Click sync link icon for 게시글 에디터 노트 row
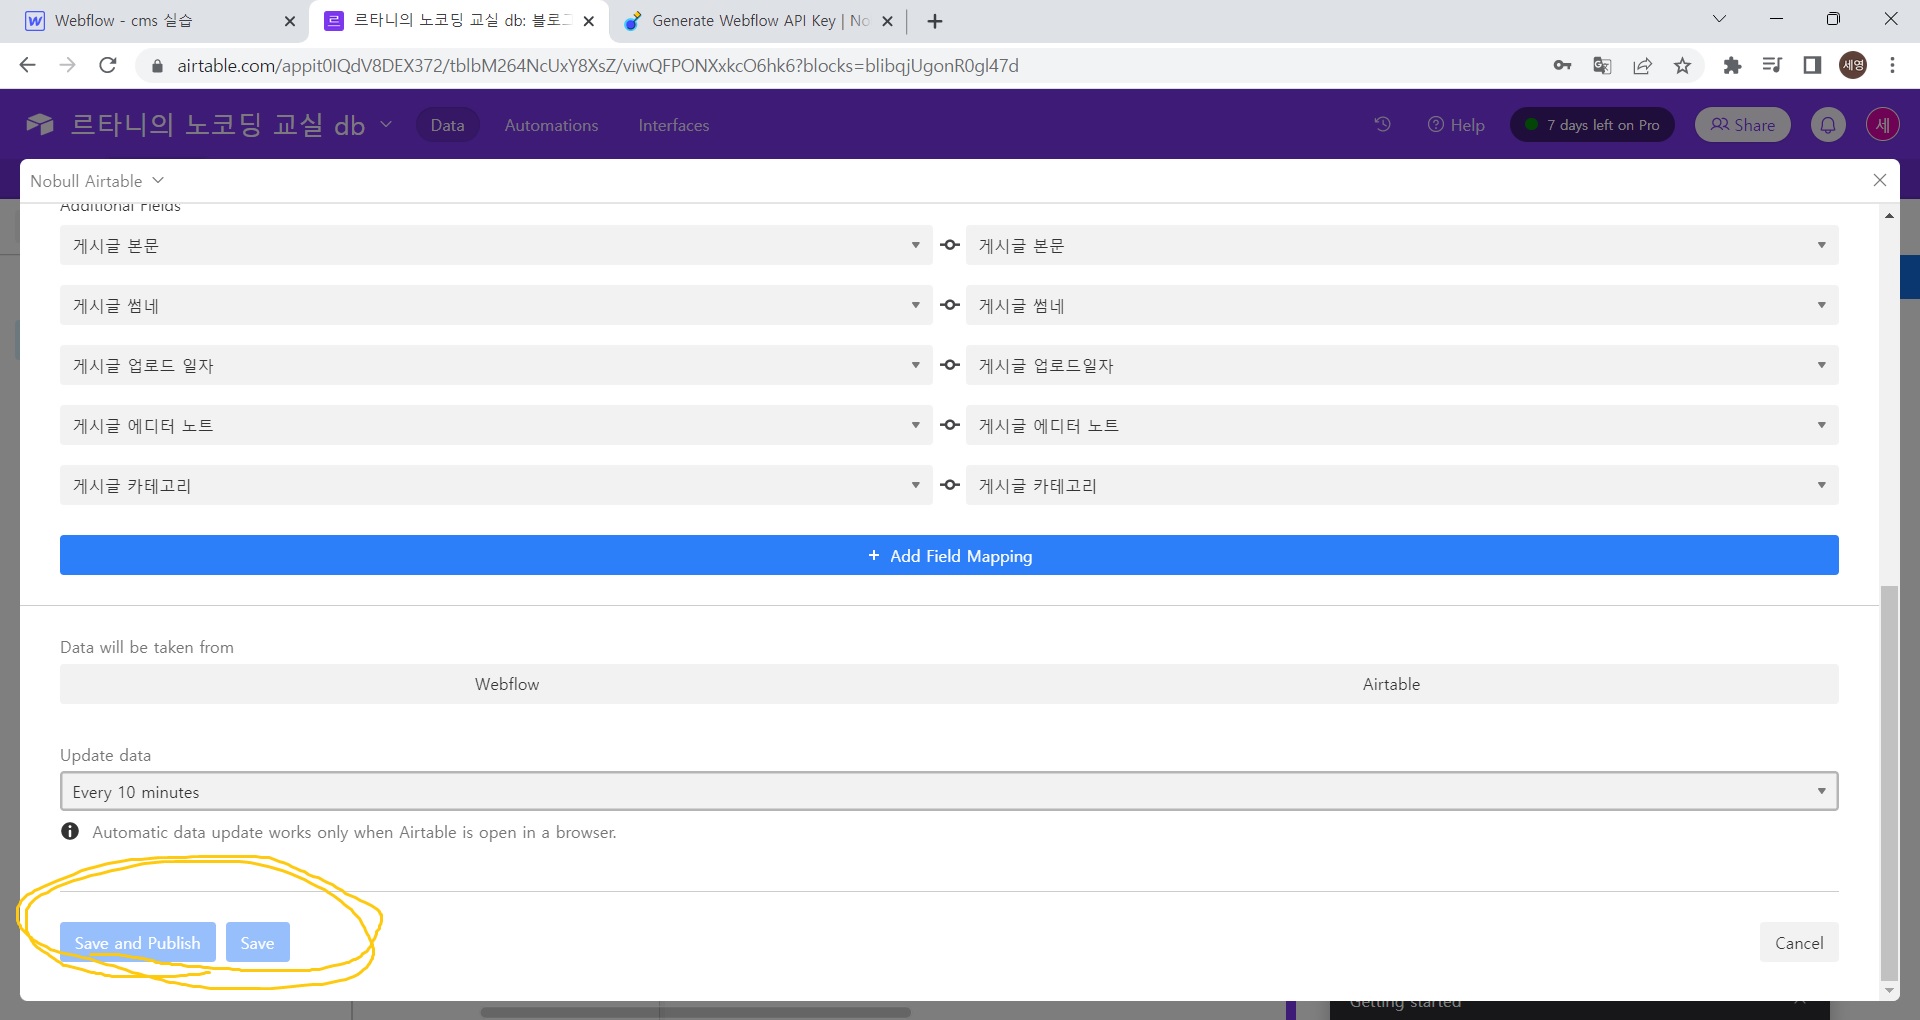Screen dimensions: 1920x1020 coord(950,425)
